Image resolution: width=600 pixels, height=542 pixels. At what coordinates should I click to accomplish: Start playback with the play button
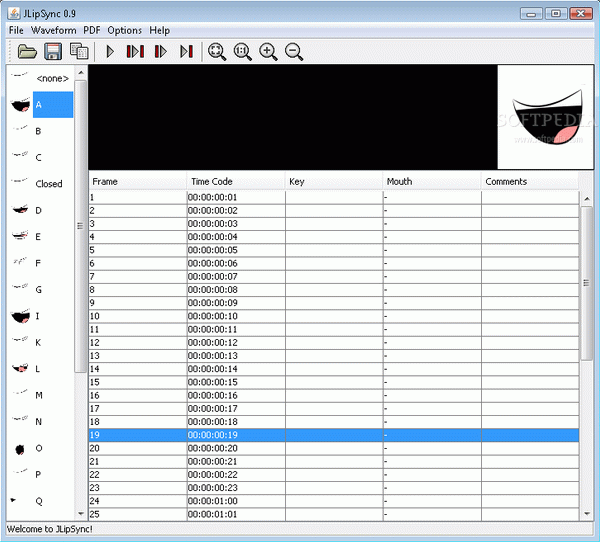point(110,51)
